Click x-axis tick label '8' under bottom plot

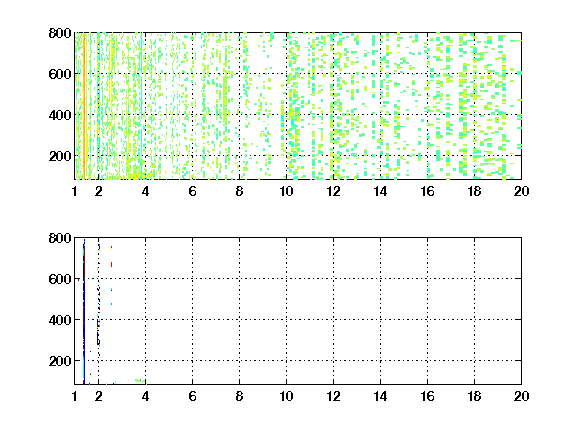239,396
